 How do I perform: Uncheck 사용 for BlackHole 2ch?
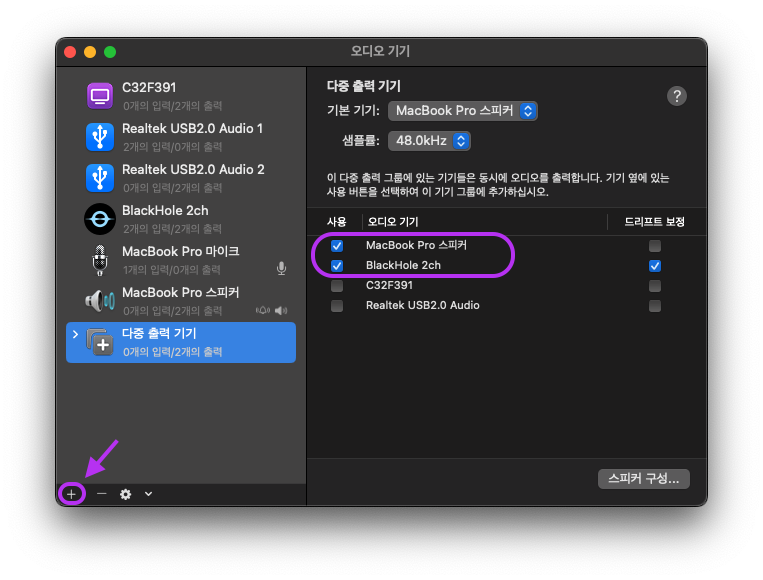point(337,266)
